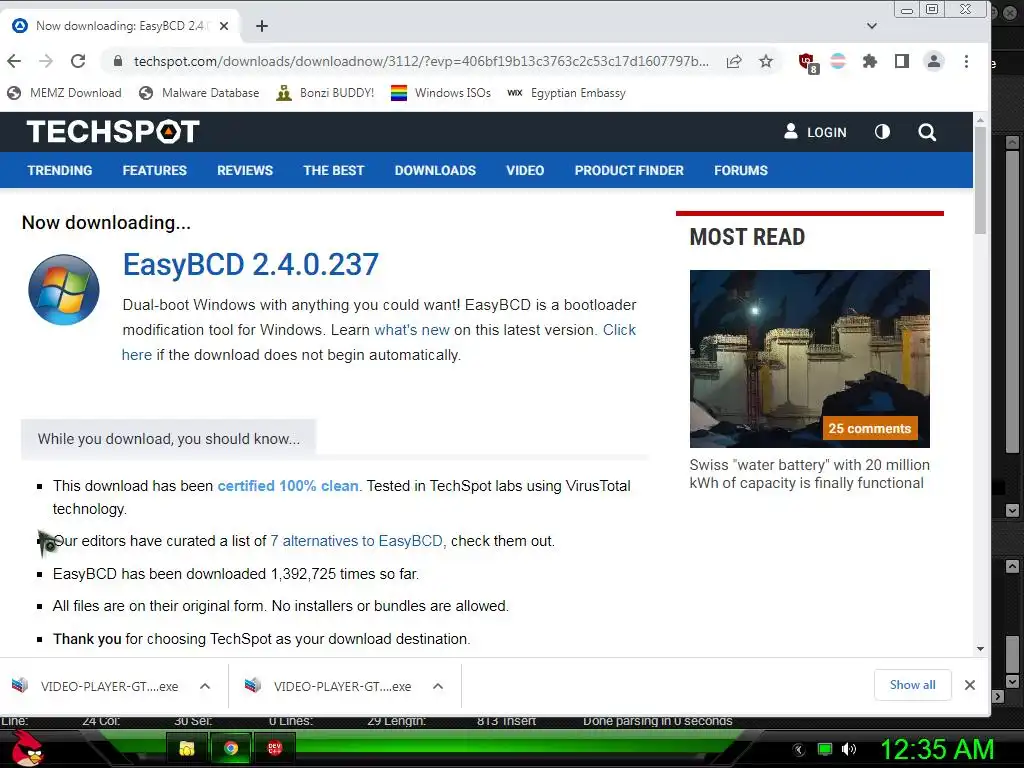Click the page vertical scrollbar thumb
The image size is (1024, 768).
(x=980, y=180)
